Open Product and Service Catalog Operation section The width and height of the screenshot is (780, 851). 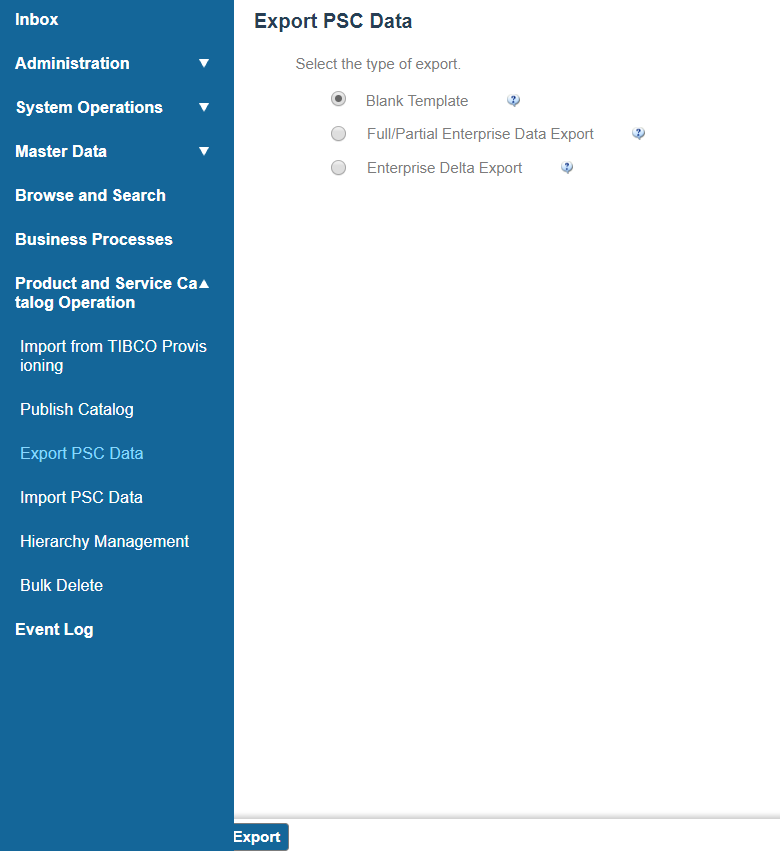coord(106,293)
